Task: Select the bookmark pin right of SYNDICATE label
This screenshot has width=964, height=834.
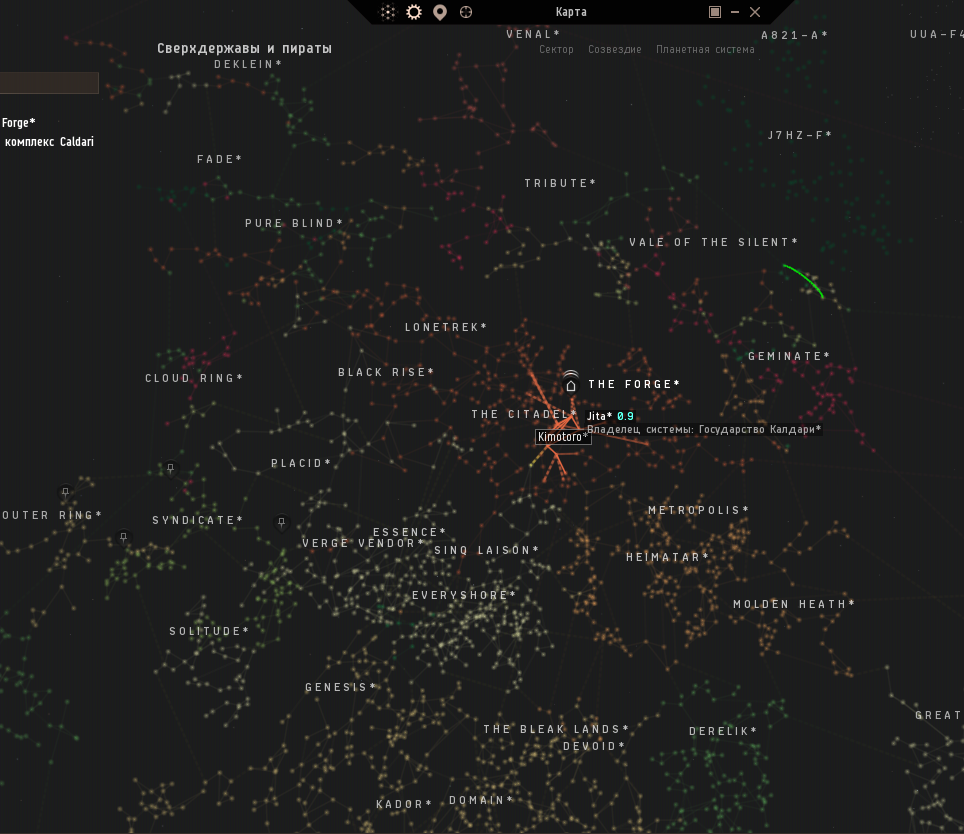Action: pos(282,522)
